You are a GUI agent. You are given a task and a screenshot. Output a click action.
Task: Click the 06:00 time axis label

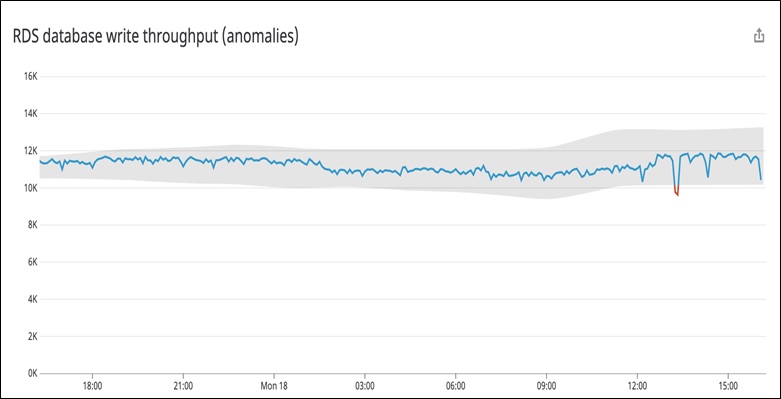(x=456, y=386)
